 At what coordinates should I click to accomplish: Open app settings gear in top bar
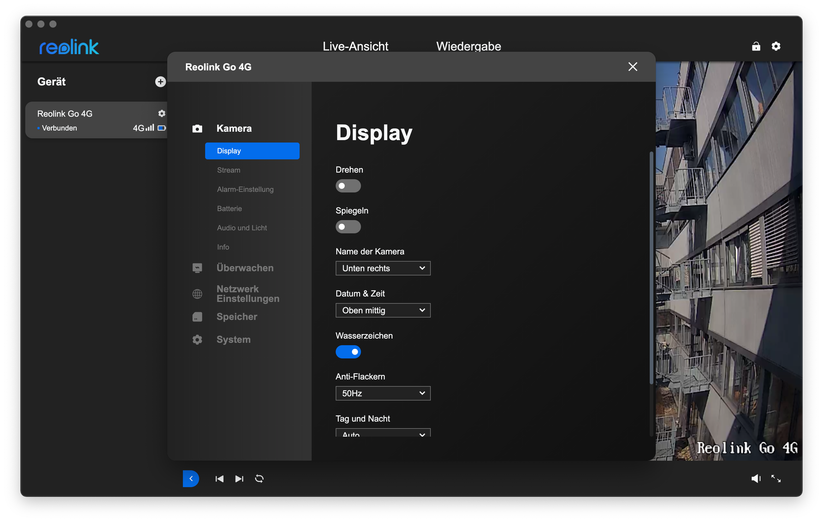pos(776,46)
